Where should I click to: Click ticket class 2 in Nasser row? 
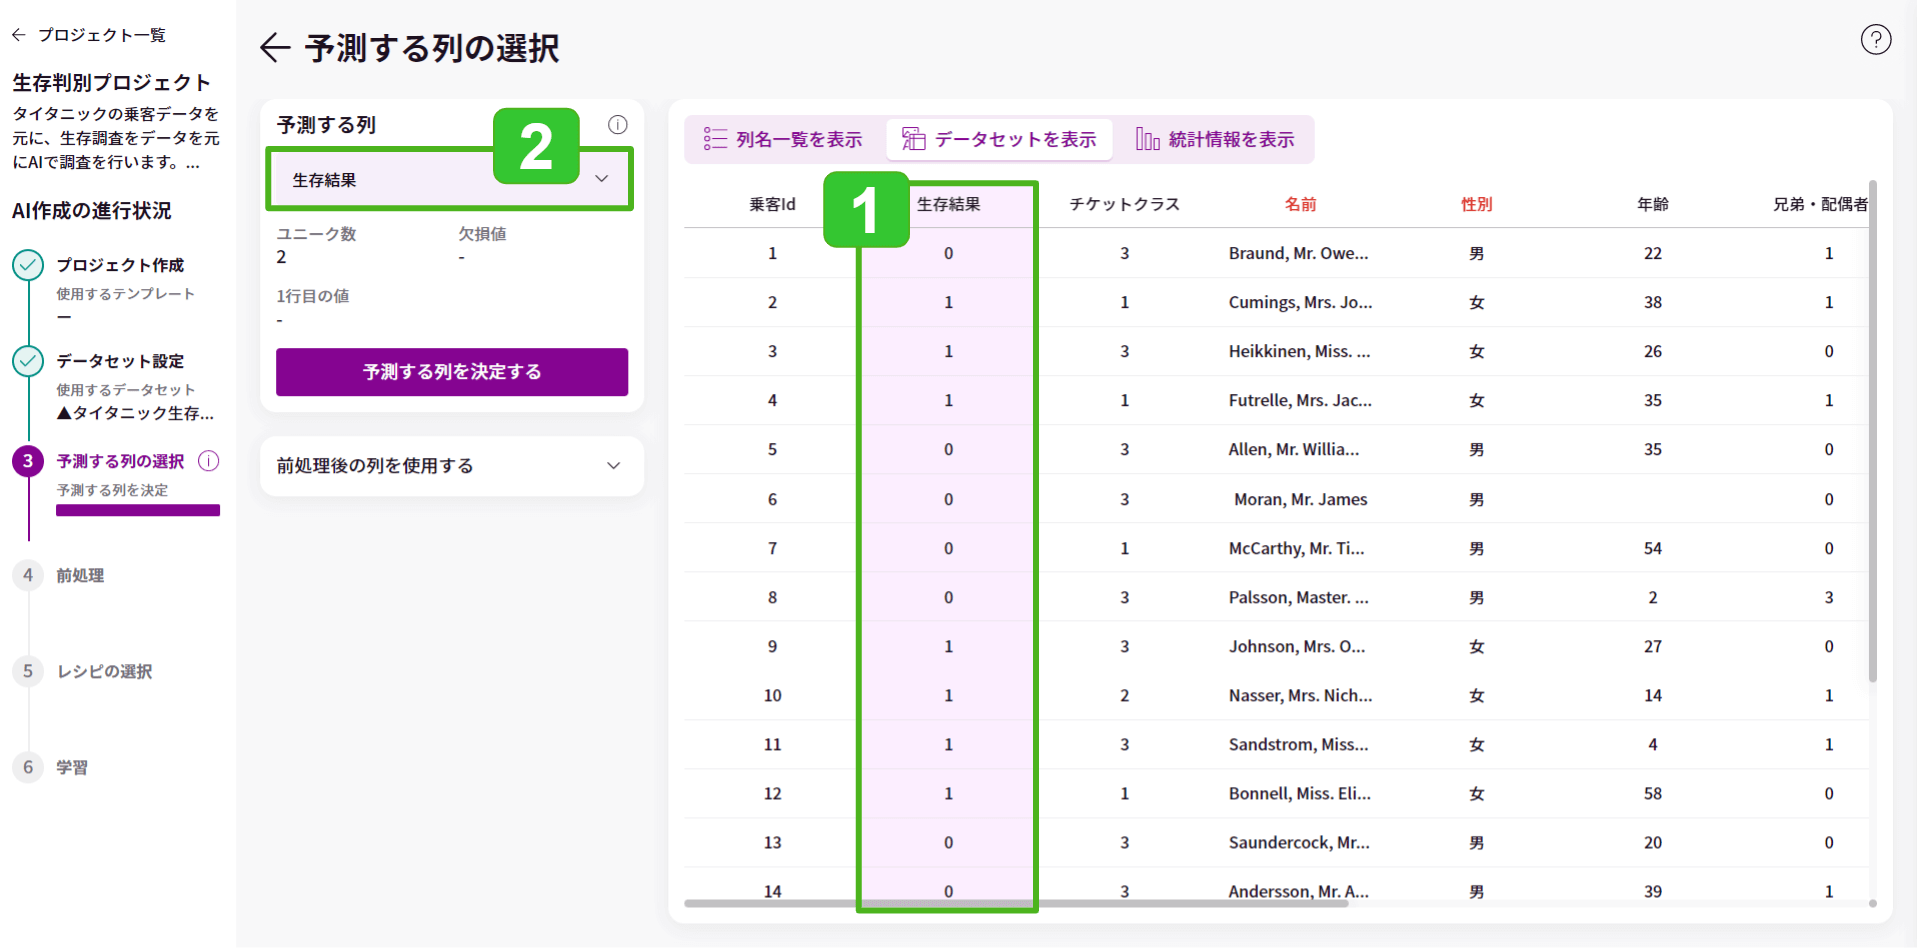coord(1124,695)
